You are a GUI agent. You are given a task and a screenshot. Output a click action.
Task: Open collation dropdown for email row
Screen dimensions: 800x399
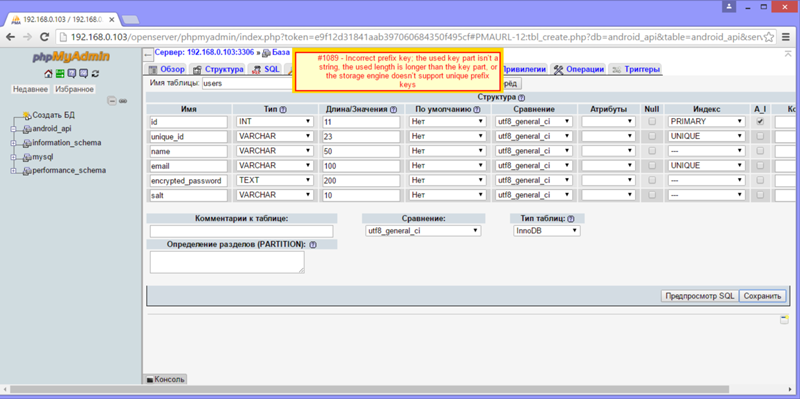pyautogui.click(x=534, y=166)
